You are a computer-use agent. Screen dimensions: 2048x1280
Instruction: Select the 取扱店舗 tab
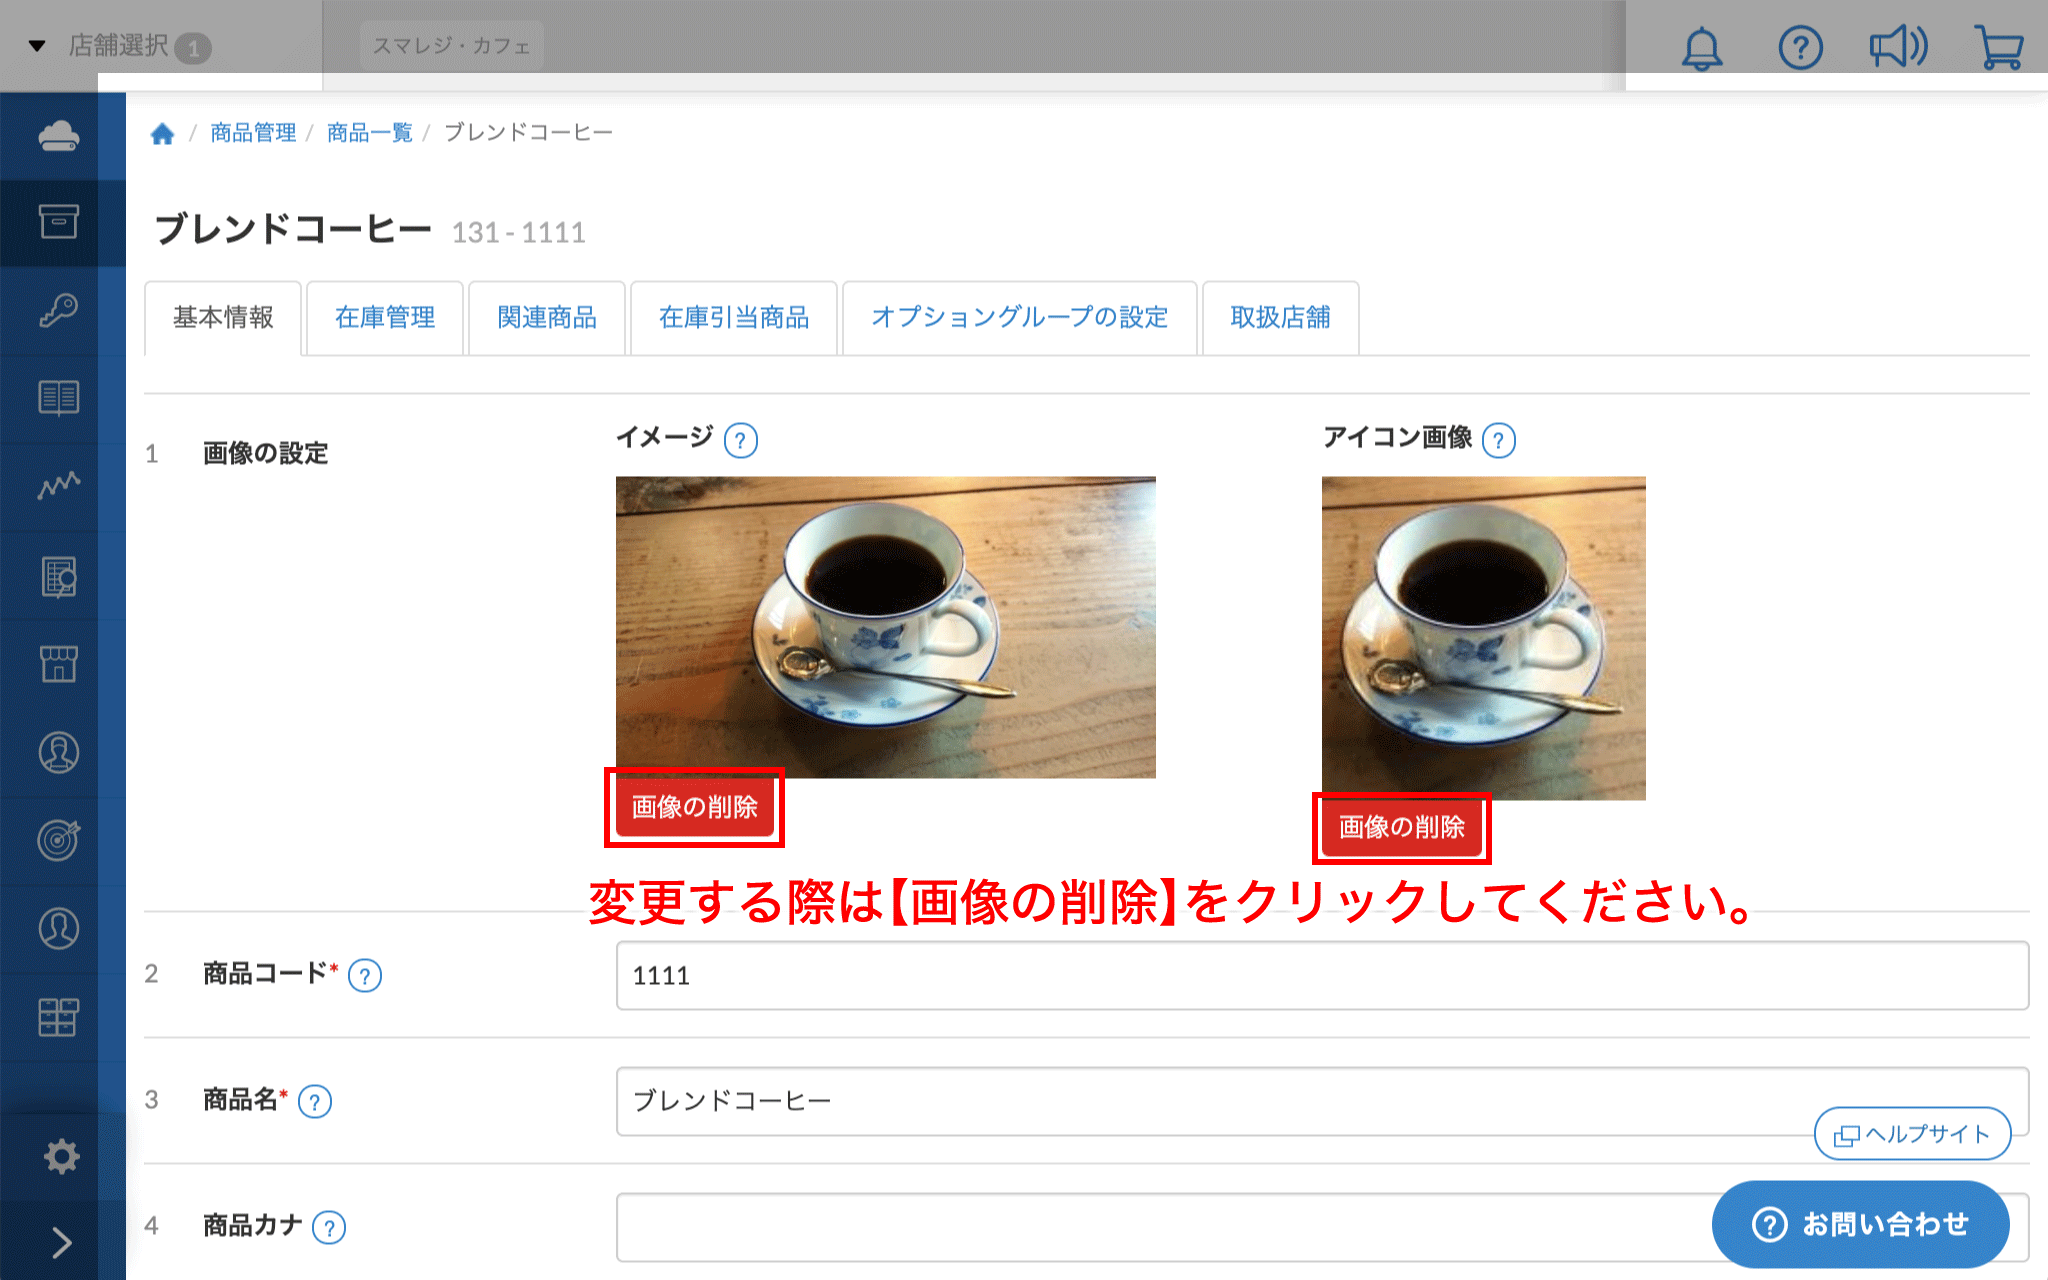(1280, 318)
